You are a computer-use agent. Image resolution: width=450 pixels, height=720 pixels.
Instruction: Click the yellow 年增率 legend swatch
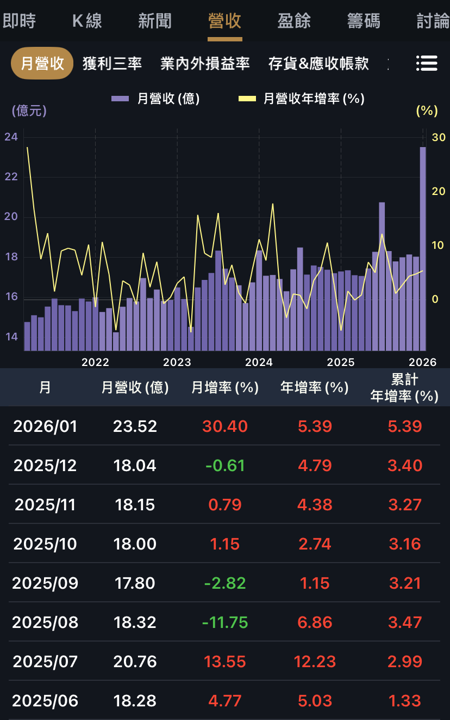(247, 99)
